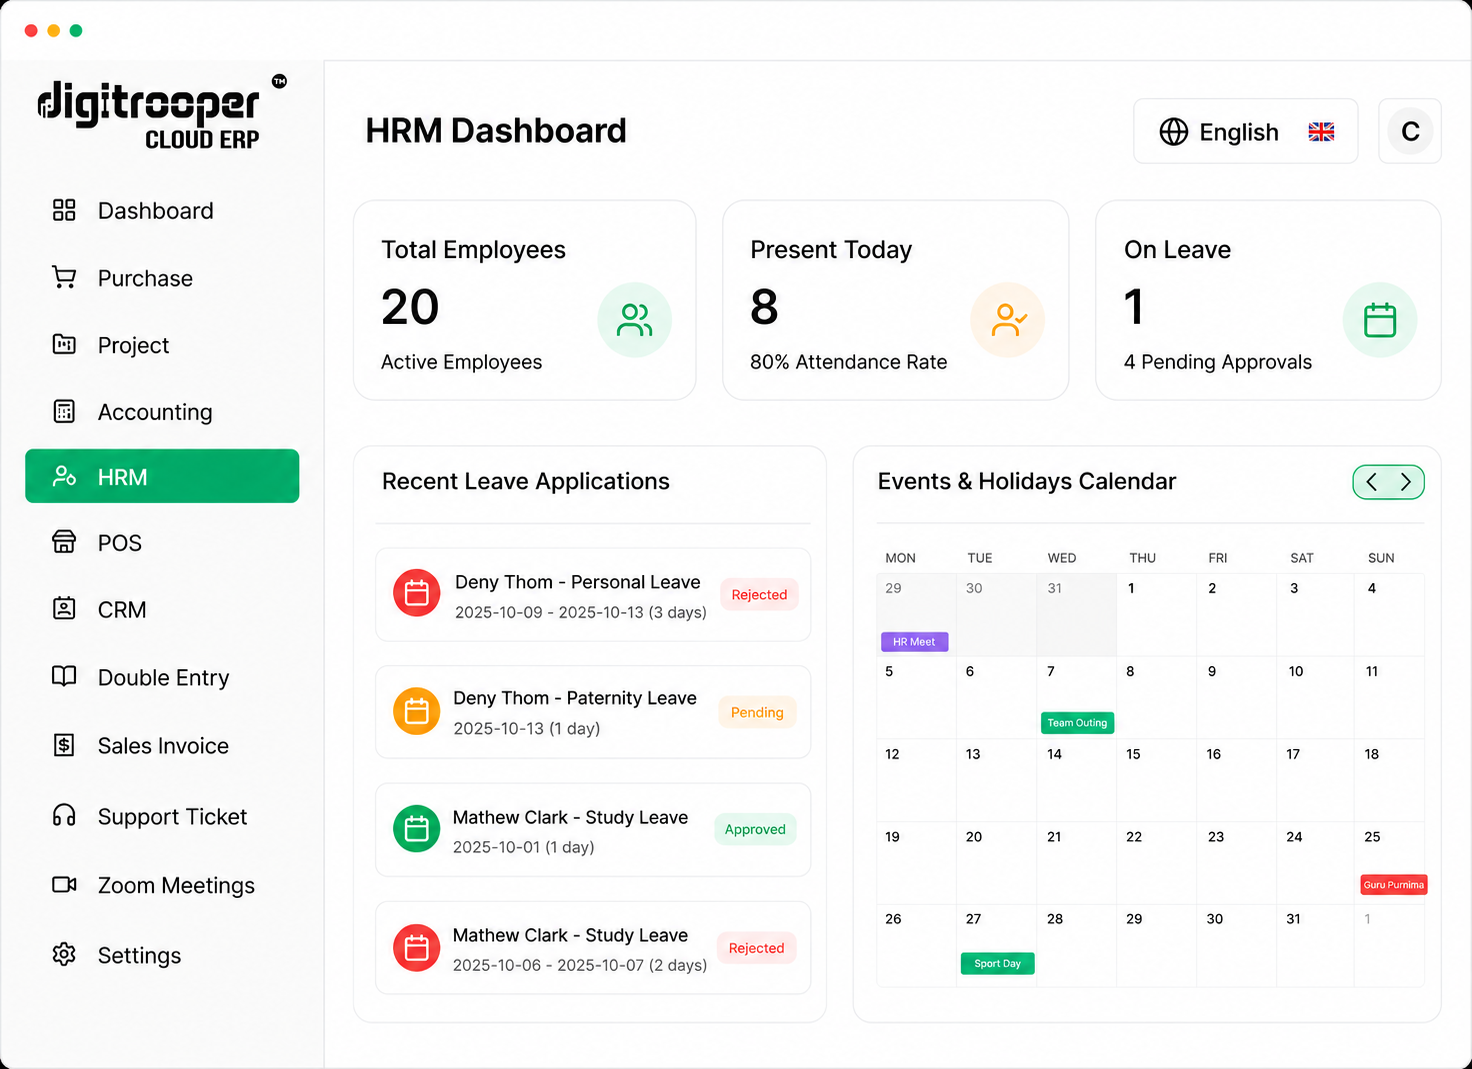Click Rejected badge on Personal Leave row
The image size is (1472, 1069).
[x=759, y=594]
